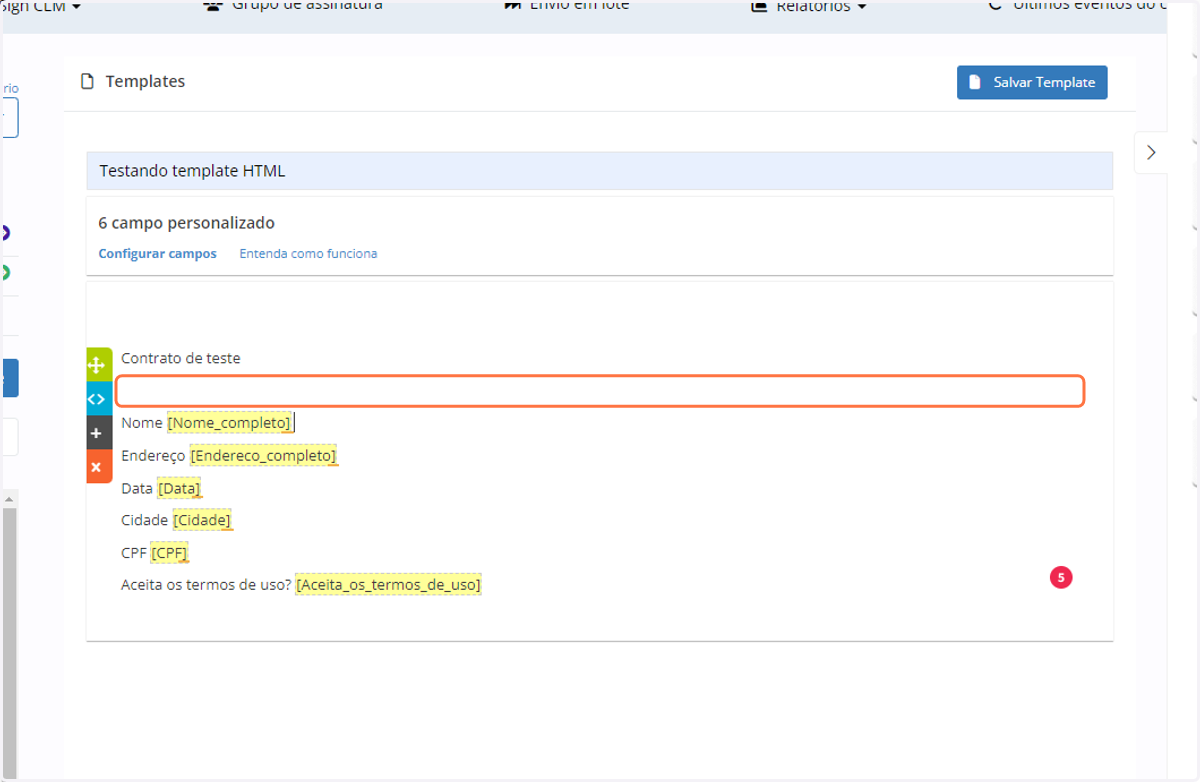Select the [Nome_completo] field tag
This screenshot has height=782, width=1200.
coord(229,423)
